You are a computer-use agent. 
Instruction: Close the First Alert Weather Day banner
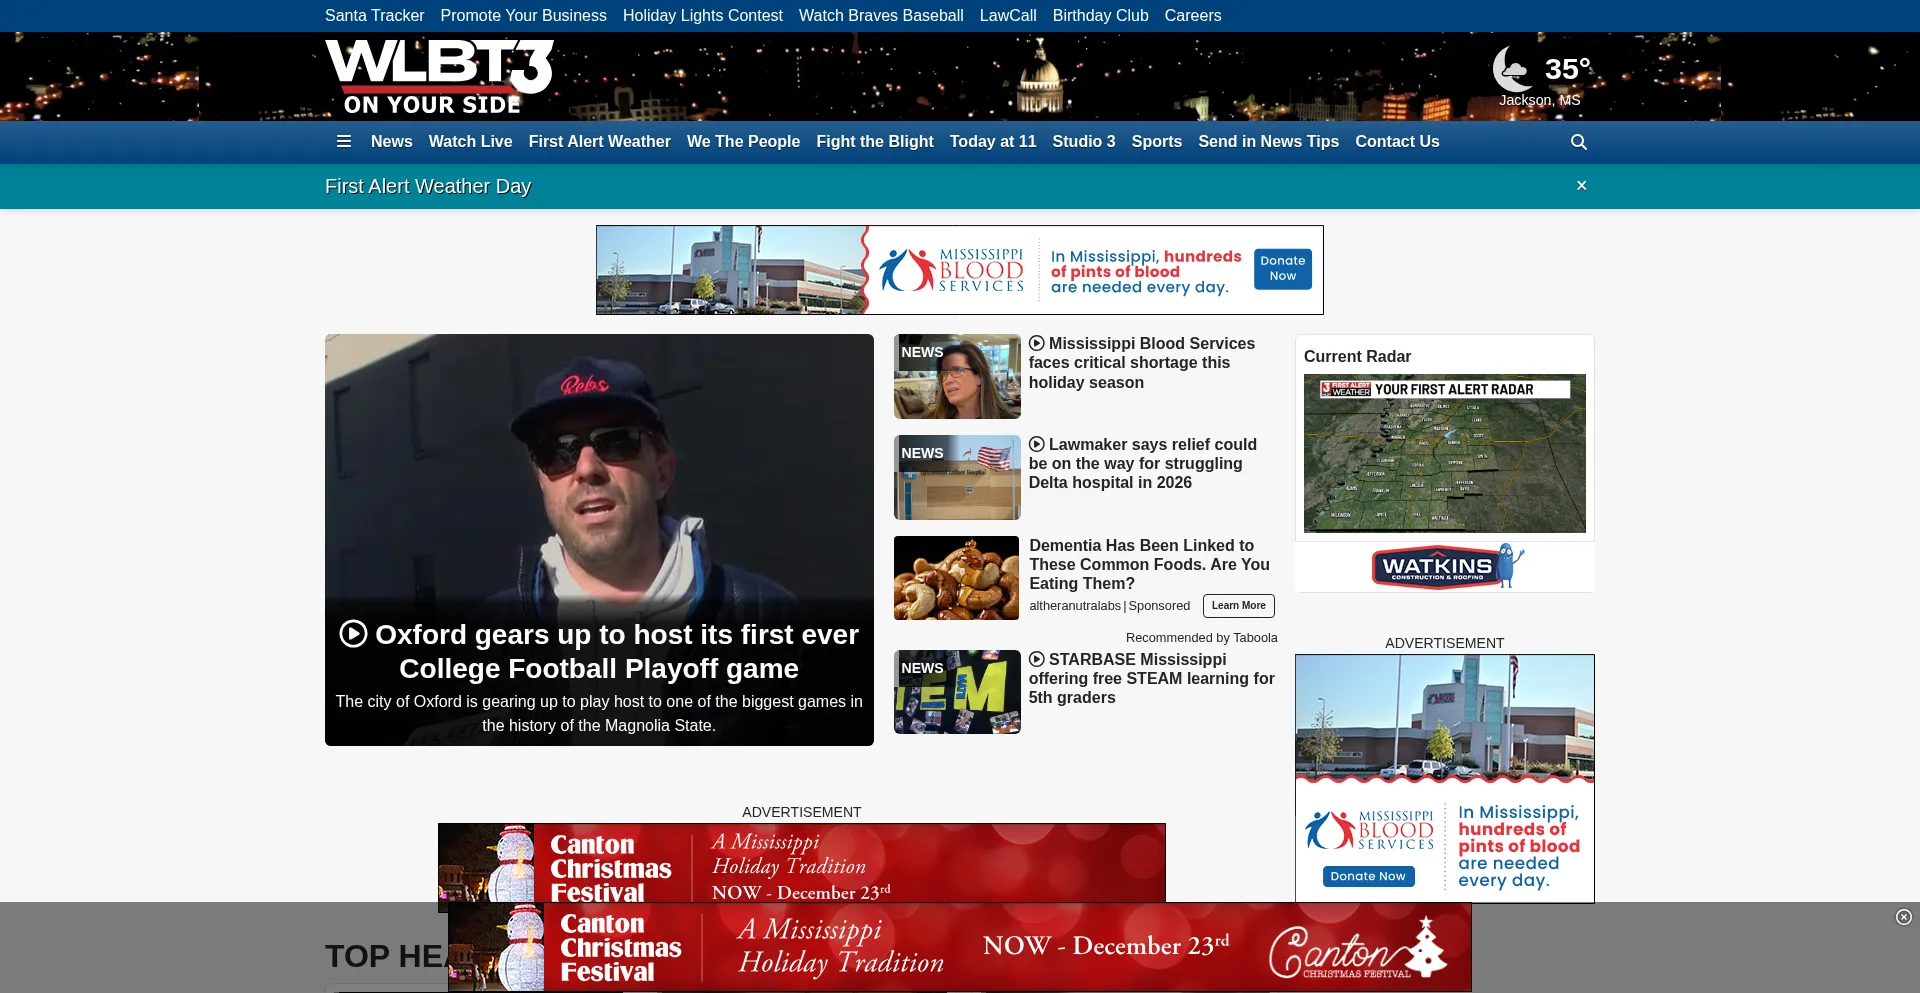tap(1582, 185)
